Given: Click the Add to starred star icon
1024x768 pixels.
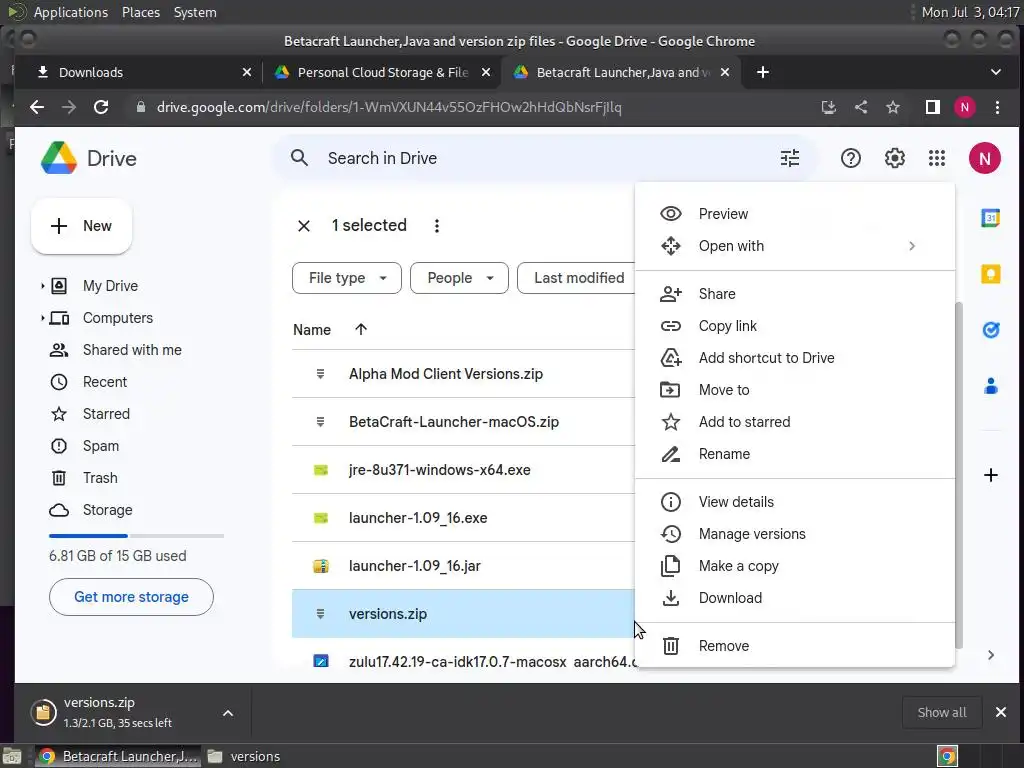Looking at the screenshot, I should tap(670, 422).
